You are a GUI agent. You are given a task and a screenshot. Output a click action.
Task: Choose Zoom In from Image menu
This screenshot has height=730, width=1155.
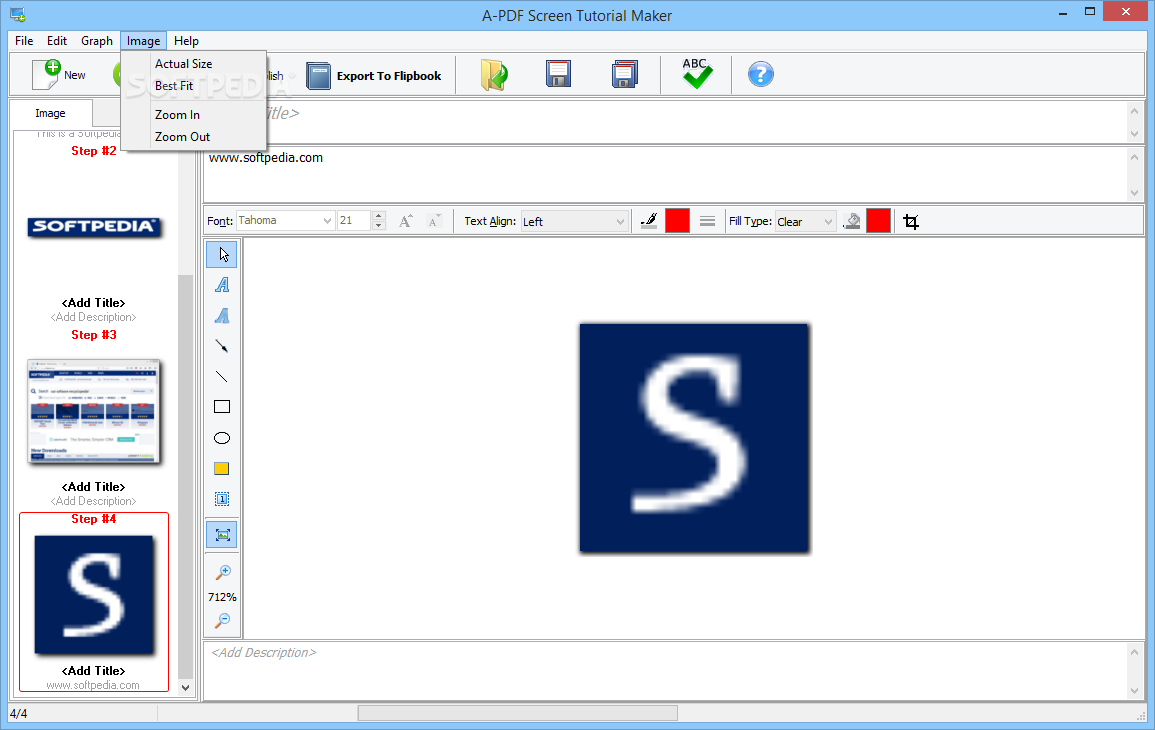193,115
